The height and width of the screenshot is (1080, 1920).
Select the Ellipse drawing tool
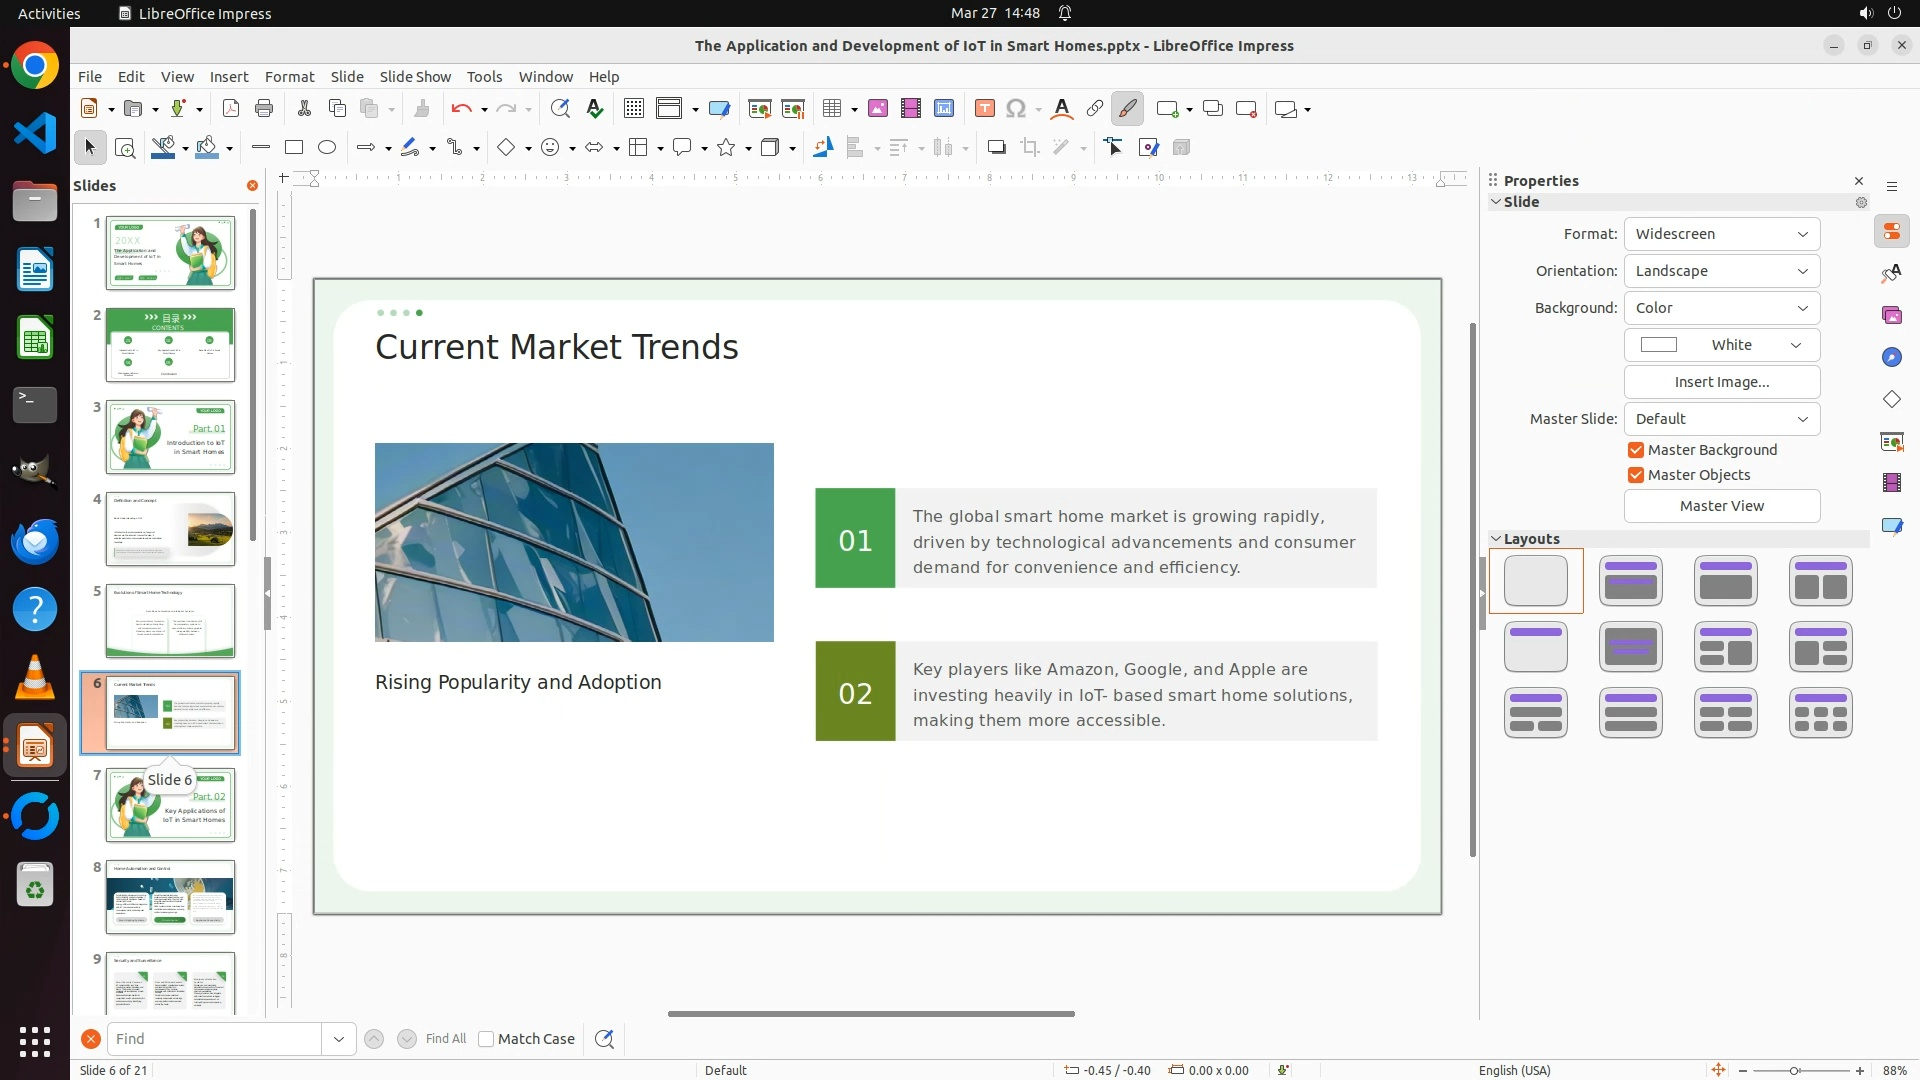point(327,148)
